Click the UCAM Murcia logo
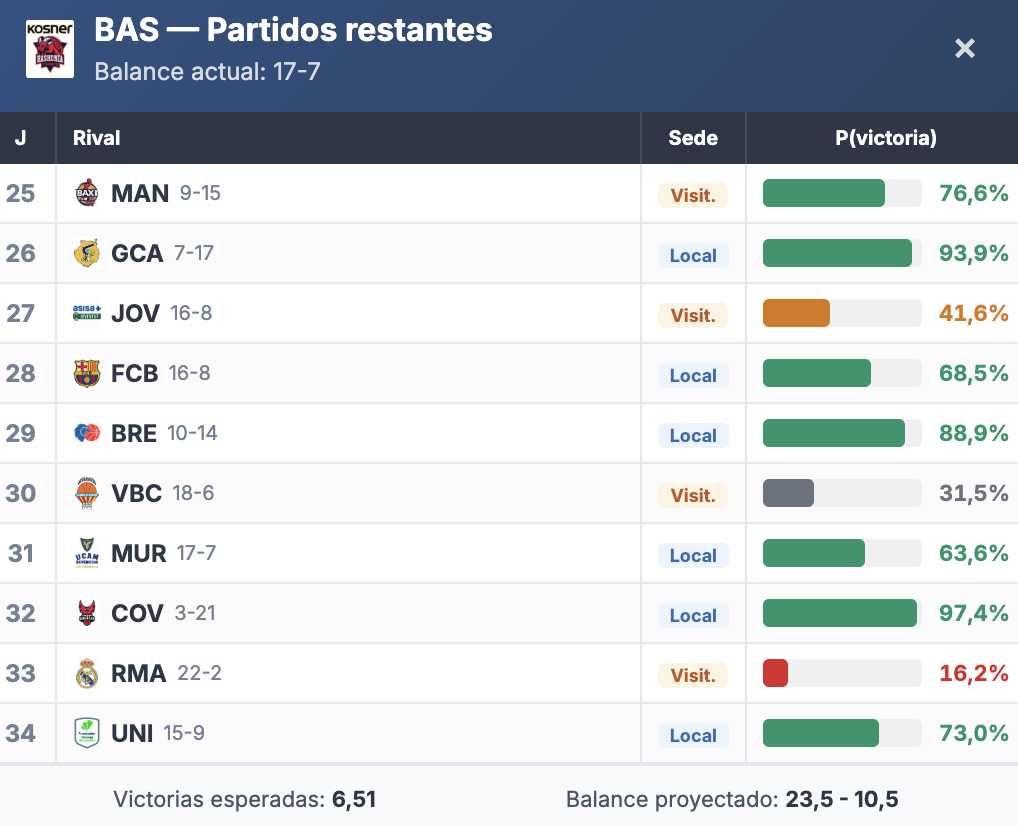This screenshot has height=826, width=1018. coord(87,553)
